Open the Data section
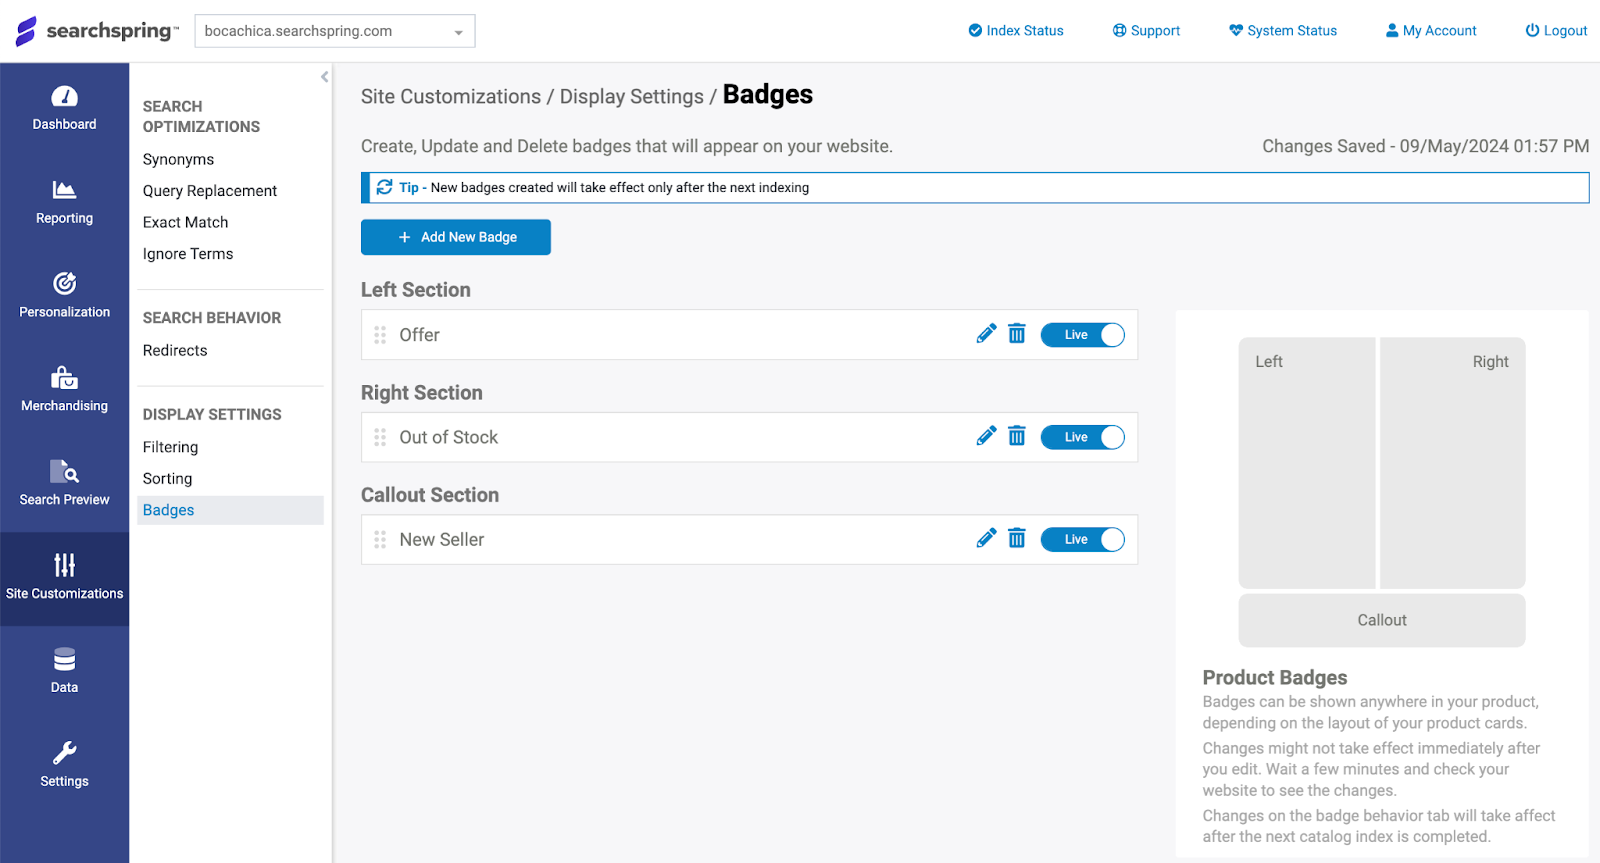This screenshot has width=1600, height=863. pyautogui.click(x=64, y=670)
